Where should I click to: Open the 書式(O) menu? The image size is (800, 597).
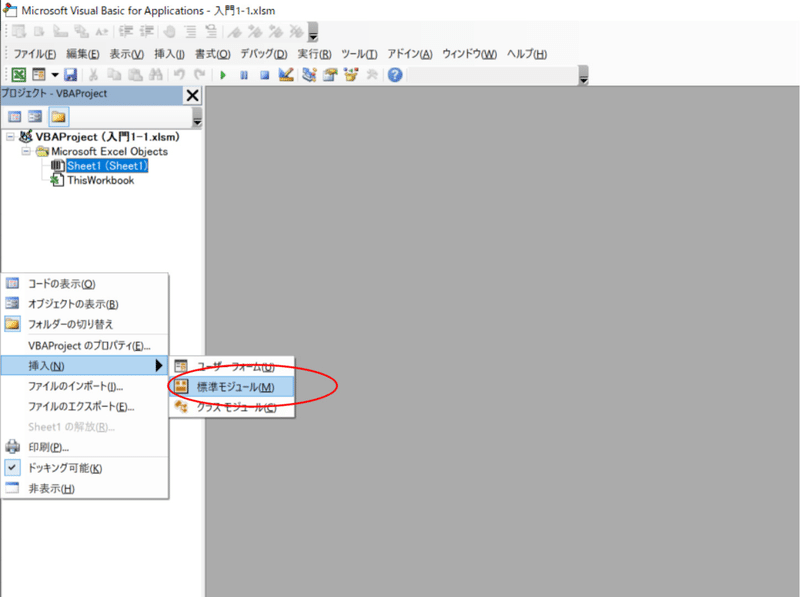tap(213, 54)
